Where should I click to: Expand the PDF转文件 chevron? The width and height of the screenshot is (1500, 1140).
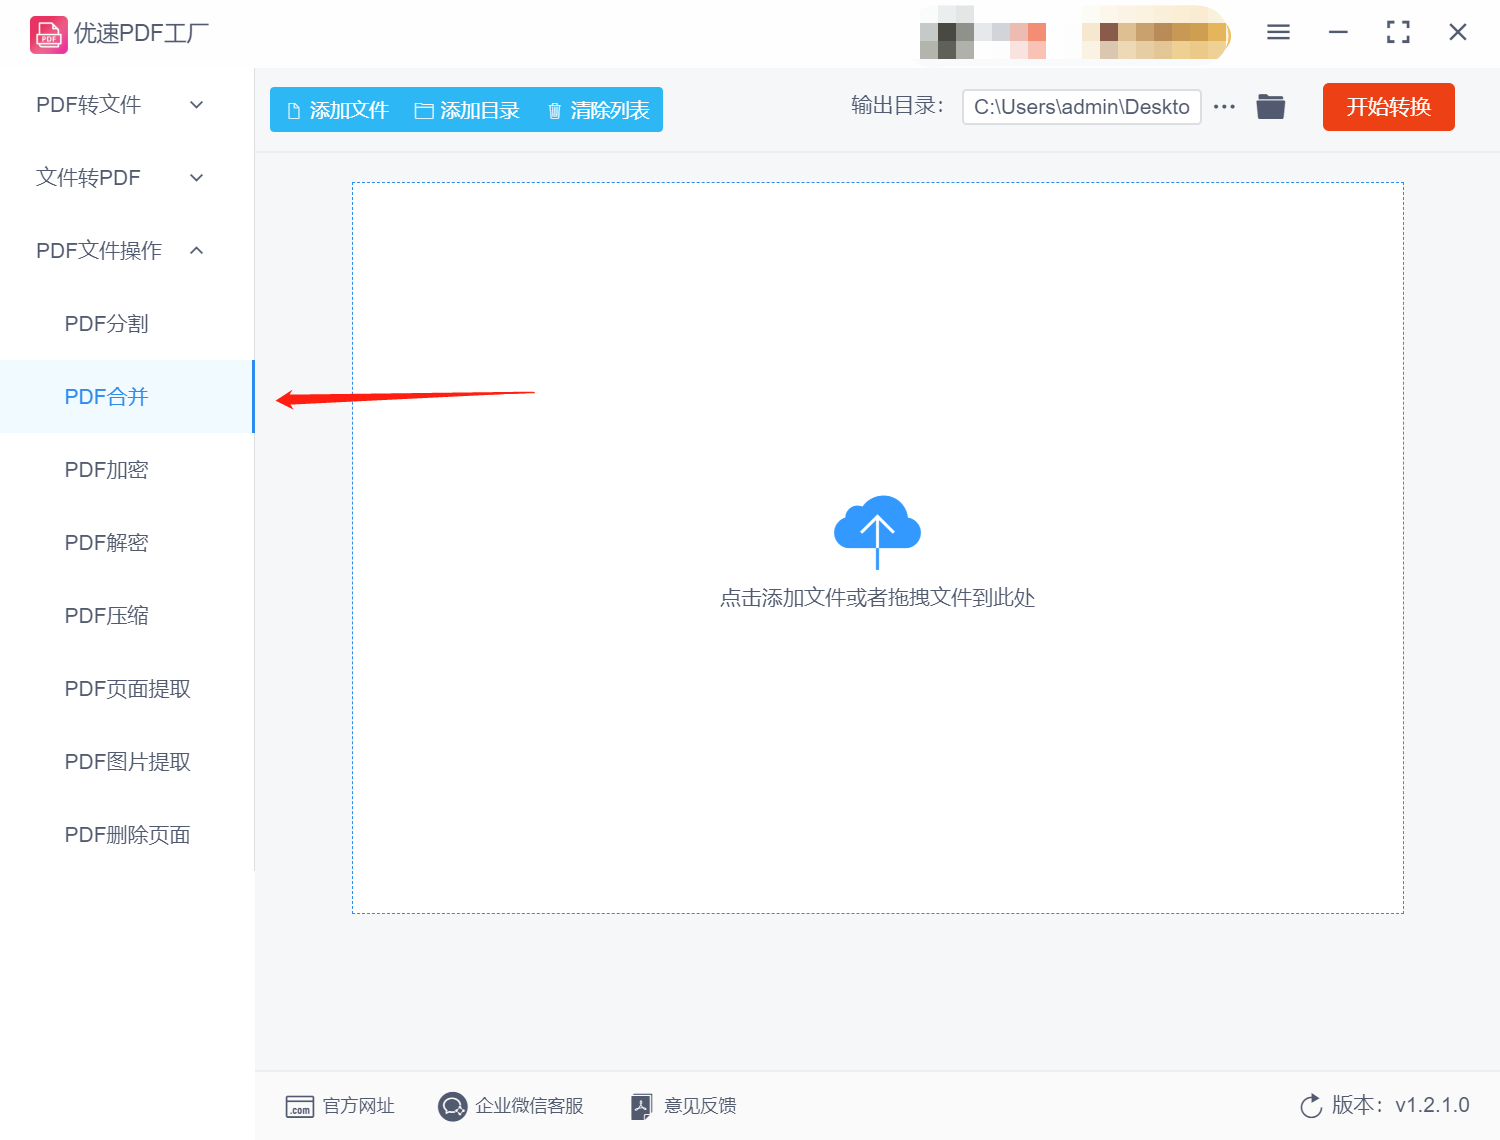pos(197,105)
